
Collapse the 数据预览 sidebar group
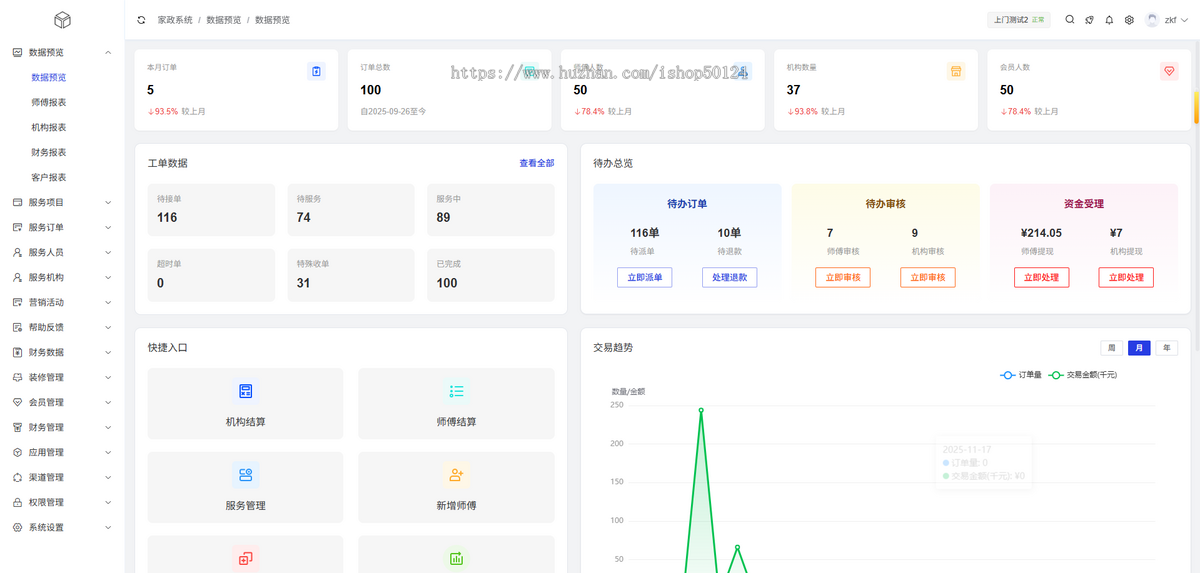(62, 52)
